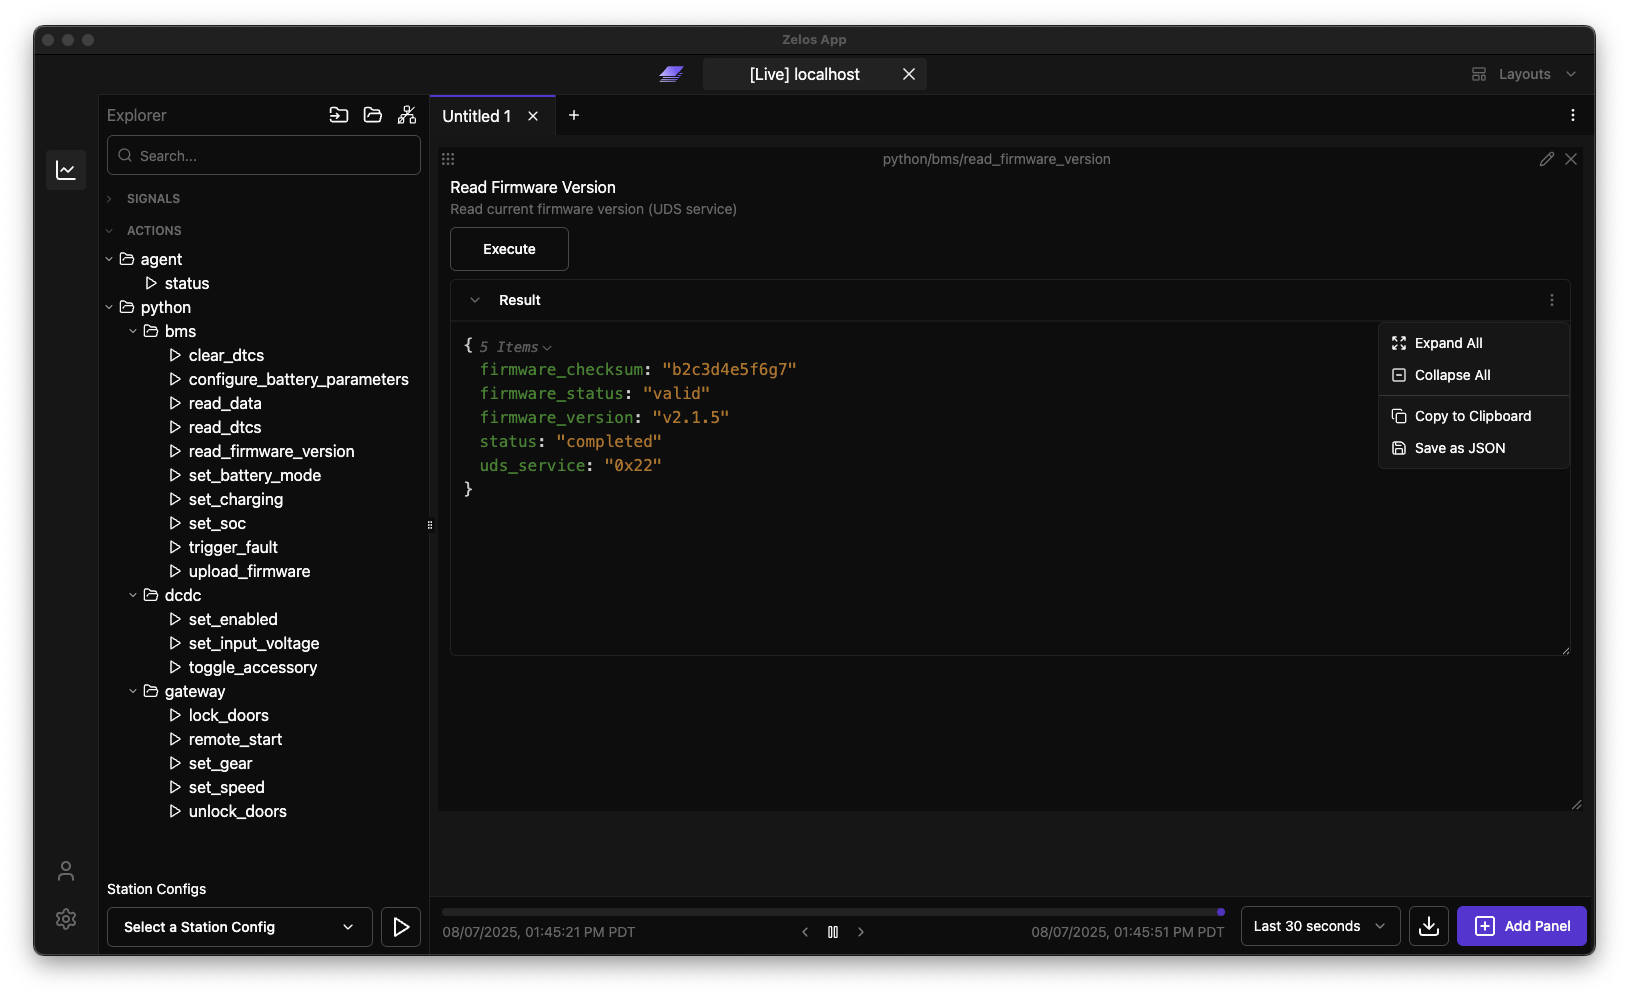Run the station config play button

[401, 927]
